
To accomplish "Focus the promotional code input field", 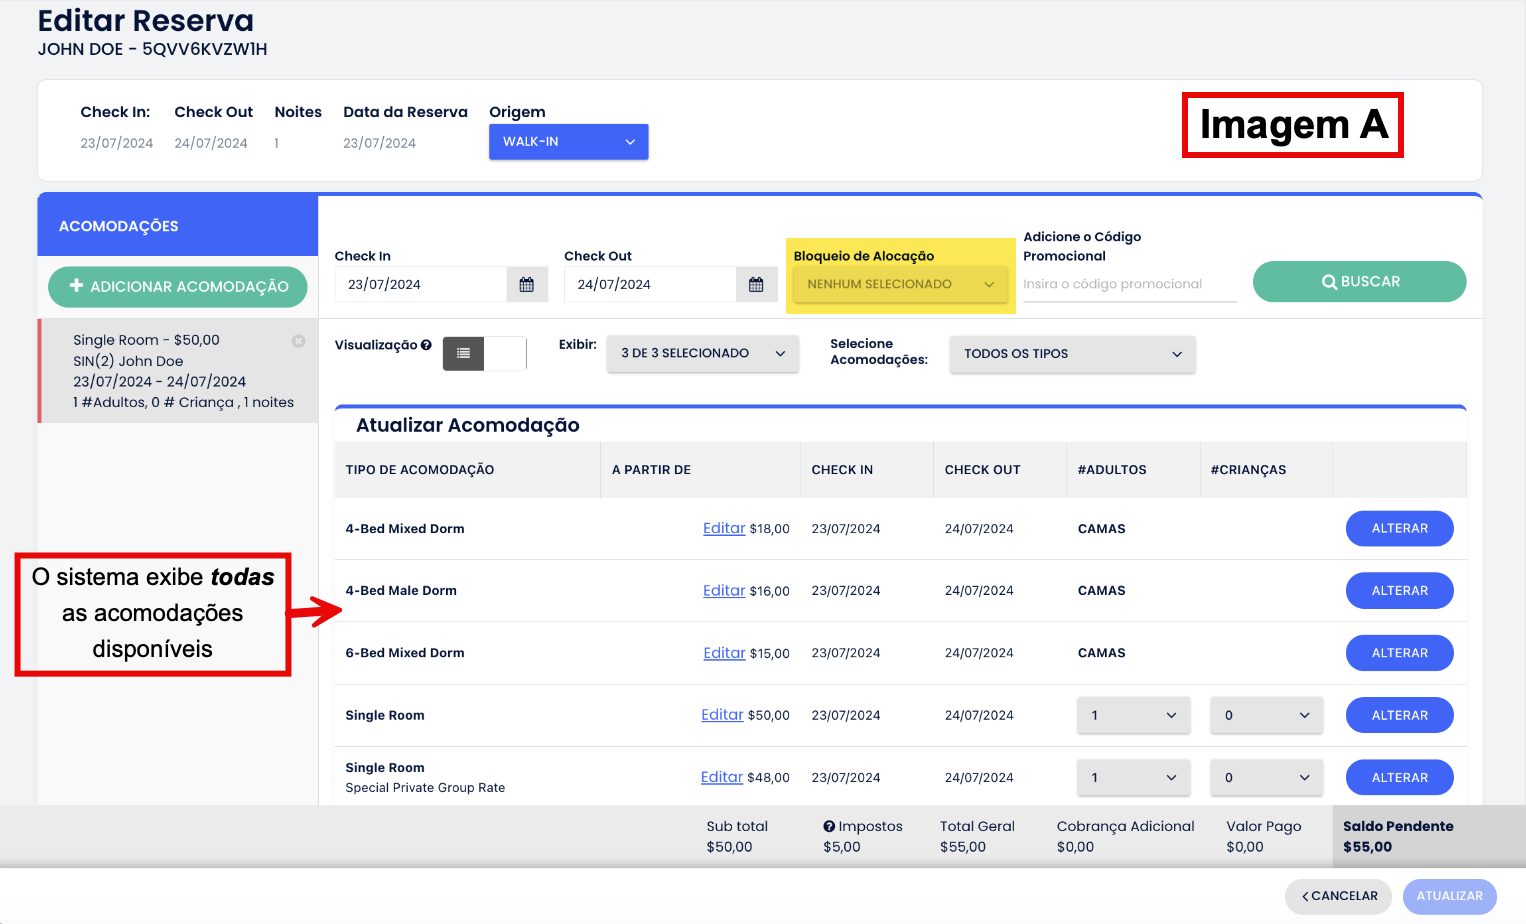I will pos(1129,284).
